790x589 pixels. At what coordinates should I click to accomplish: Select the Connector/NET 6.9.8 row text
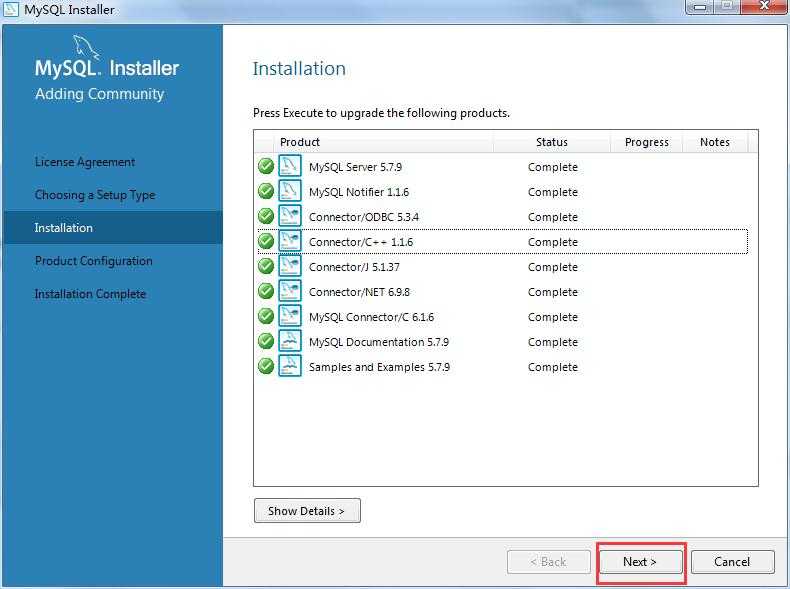(x=359, y=292)
